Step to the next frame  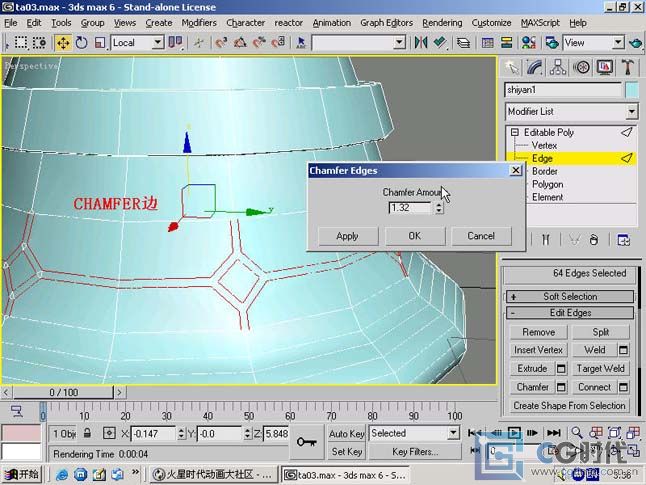click(532, 433)
